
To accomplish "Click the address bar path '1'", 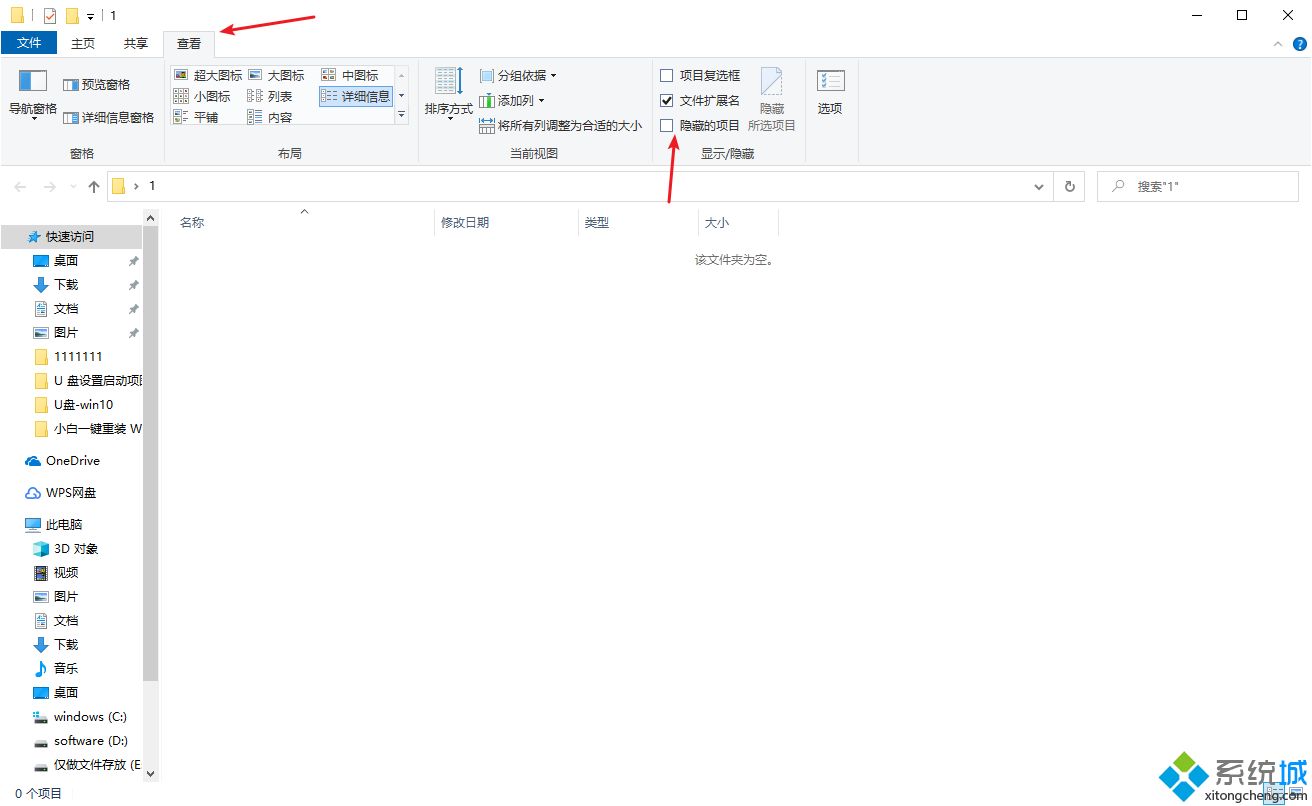I will (152, 186).
